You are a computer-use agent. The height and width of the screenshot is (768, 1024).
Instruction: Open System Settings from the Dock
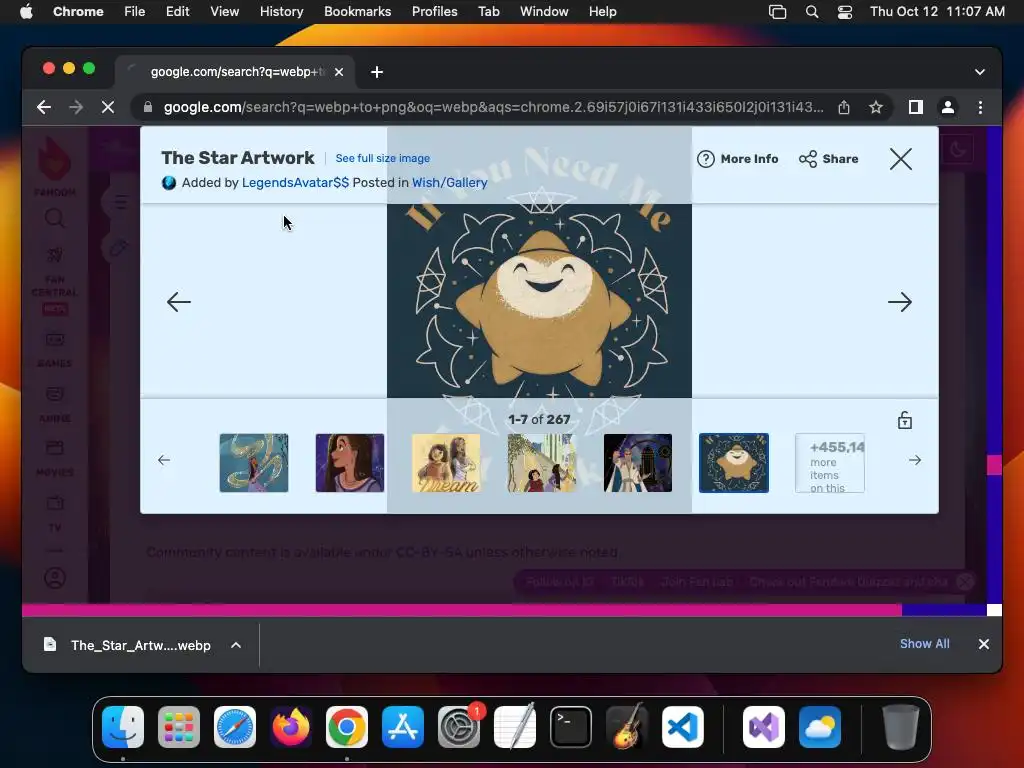tap(459, 727)
